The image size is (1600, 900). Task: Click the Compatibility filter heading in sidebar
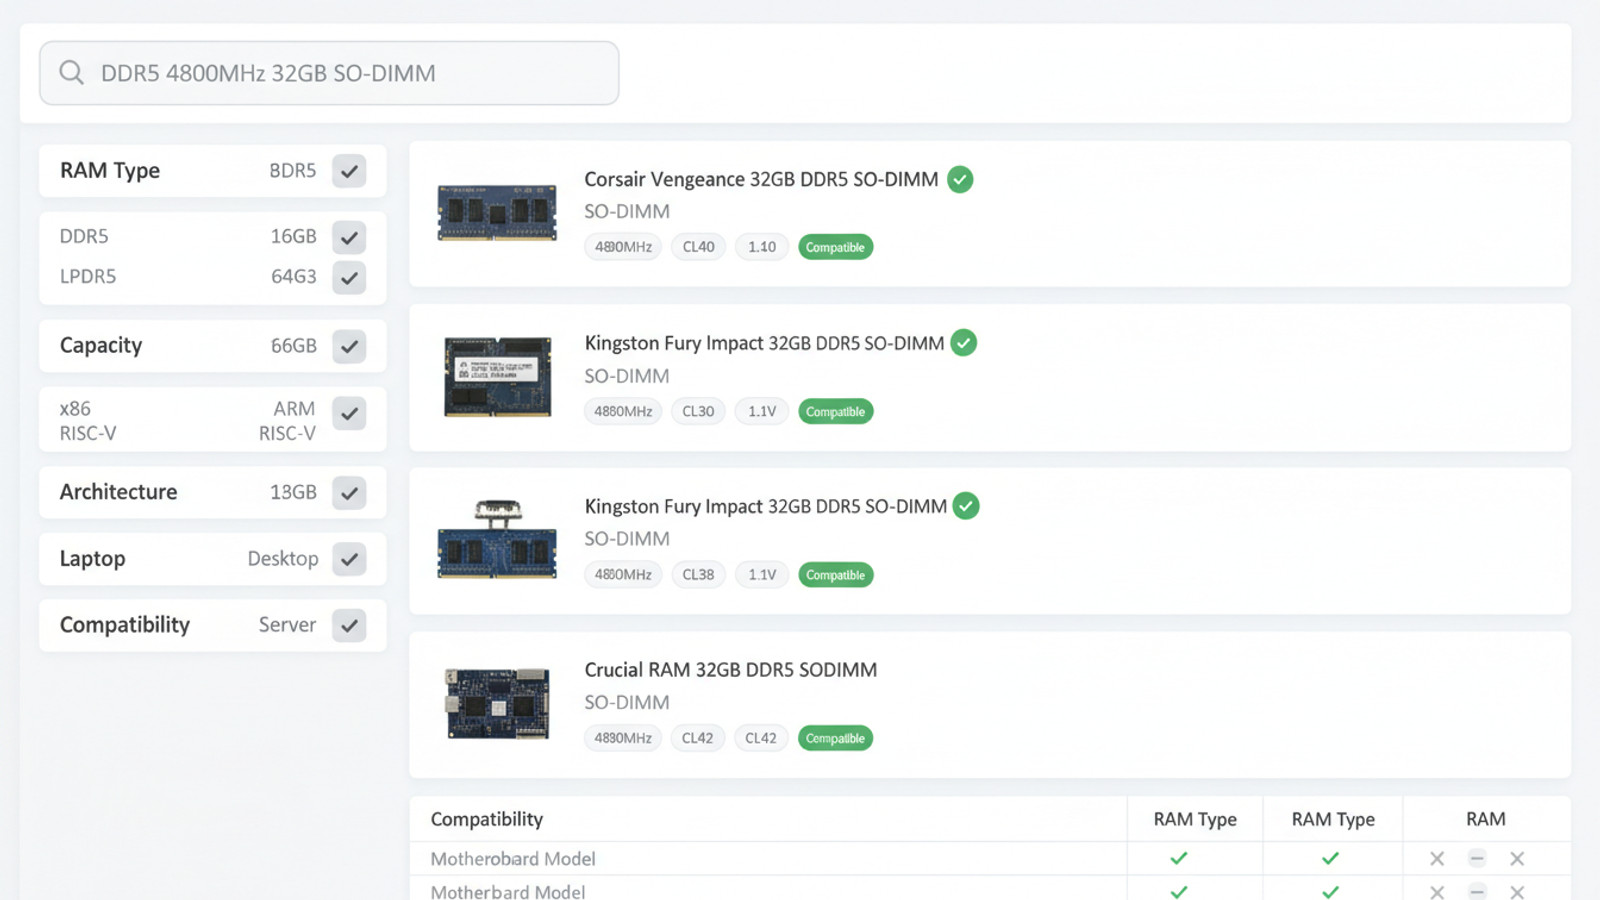click(125, 625)
